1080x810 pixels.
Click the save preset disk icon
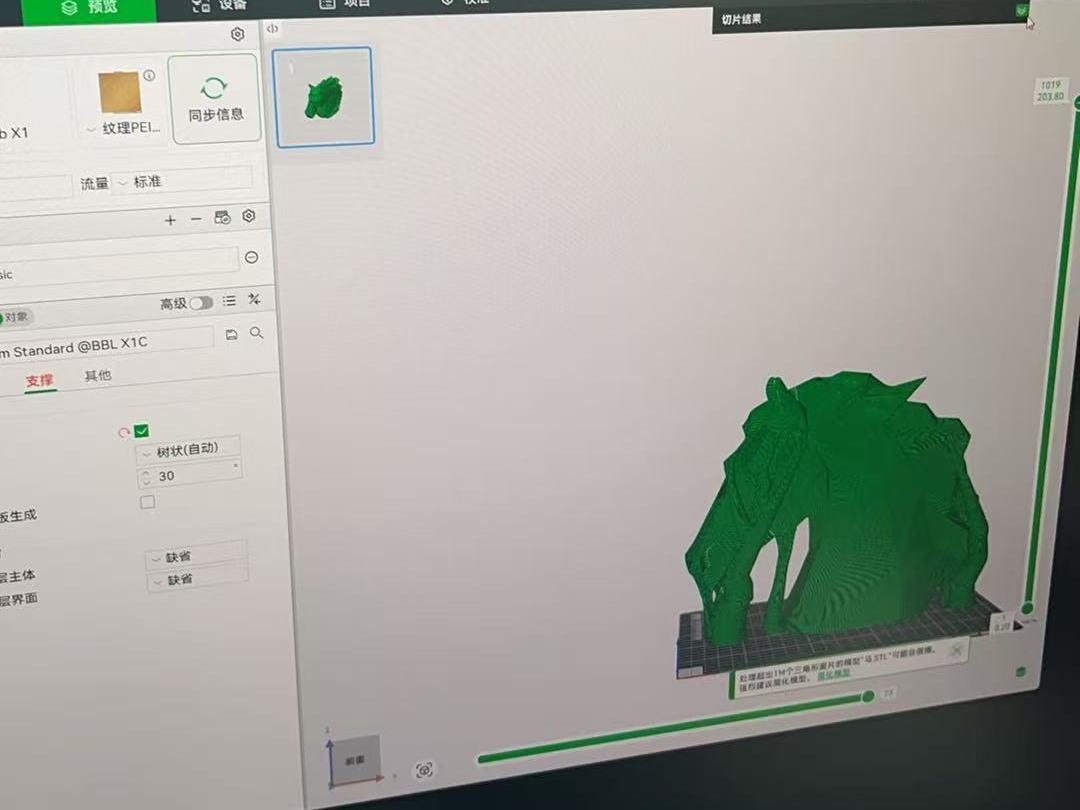coord(232,333)
